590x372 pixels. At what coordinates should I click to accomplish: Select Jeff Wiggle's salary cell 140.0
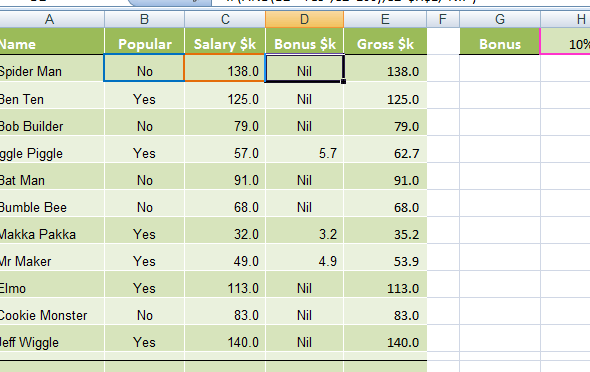coord(225,339)
